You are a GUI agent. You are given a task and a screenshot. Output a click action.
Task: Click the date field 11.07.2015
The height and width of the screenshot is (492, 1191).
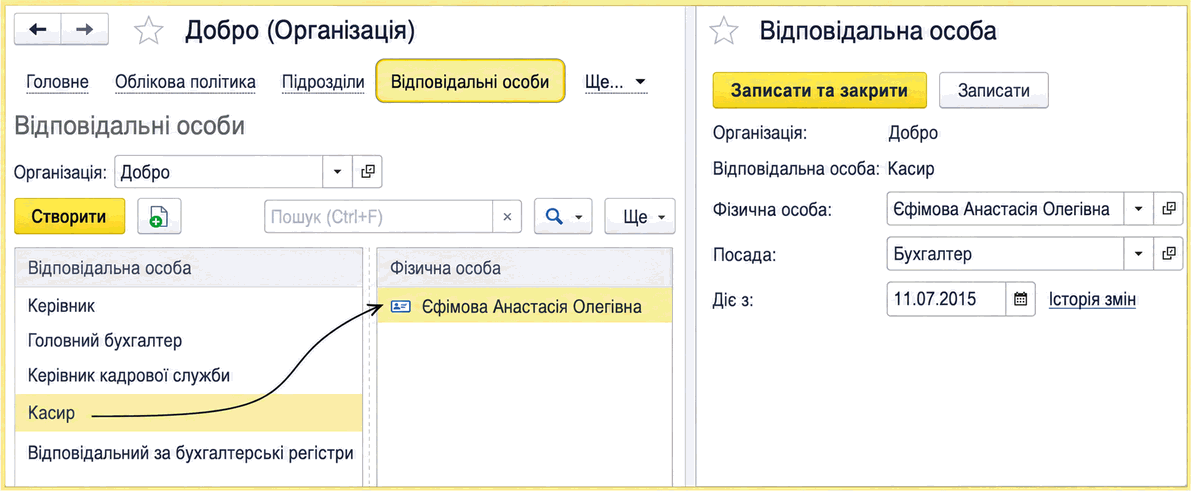tap(946, 299)
